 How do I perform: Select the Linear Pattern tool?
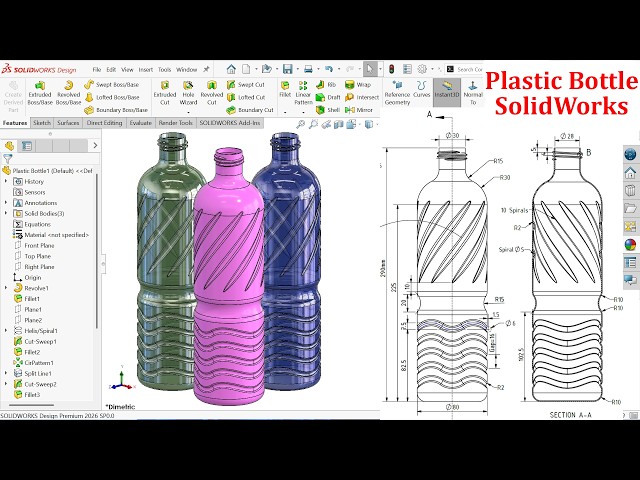[x=303, y=93]
